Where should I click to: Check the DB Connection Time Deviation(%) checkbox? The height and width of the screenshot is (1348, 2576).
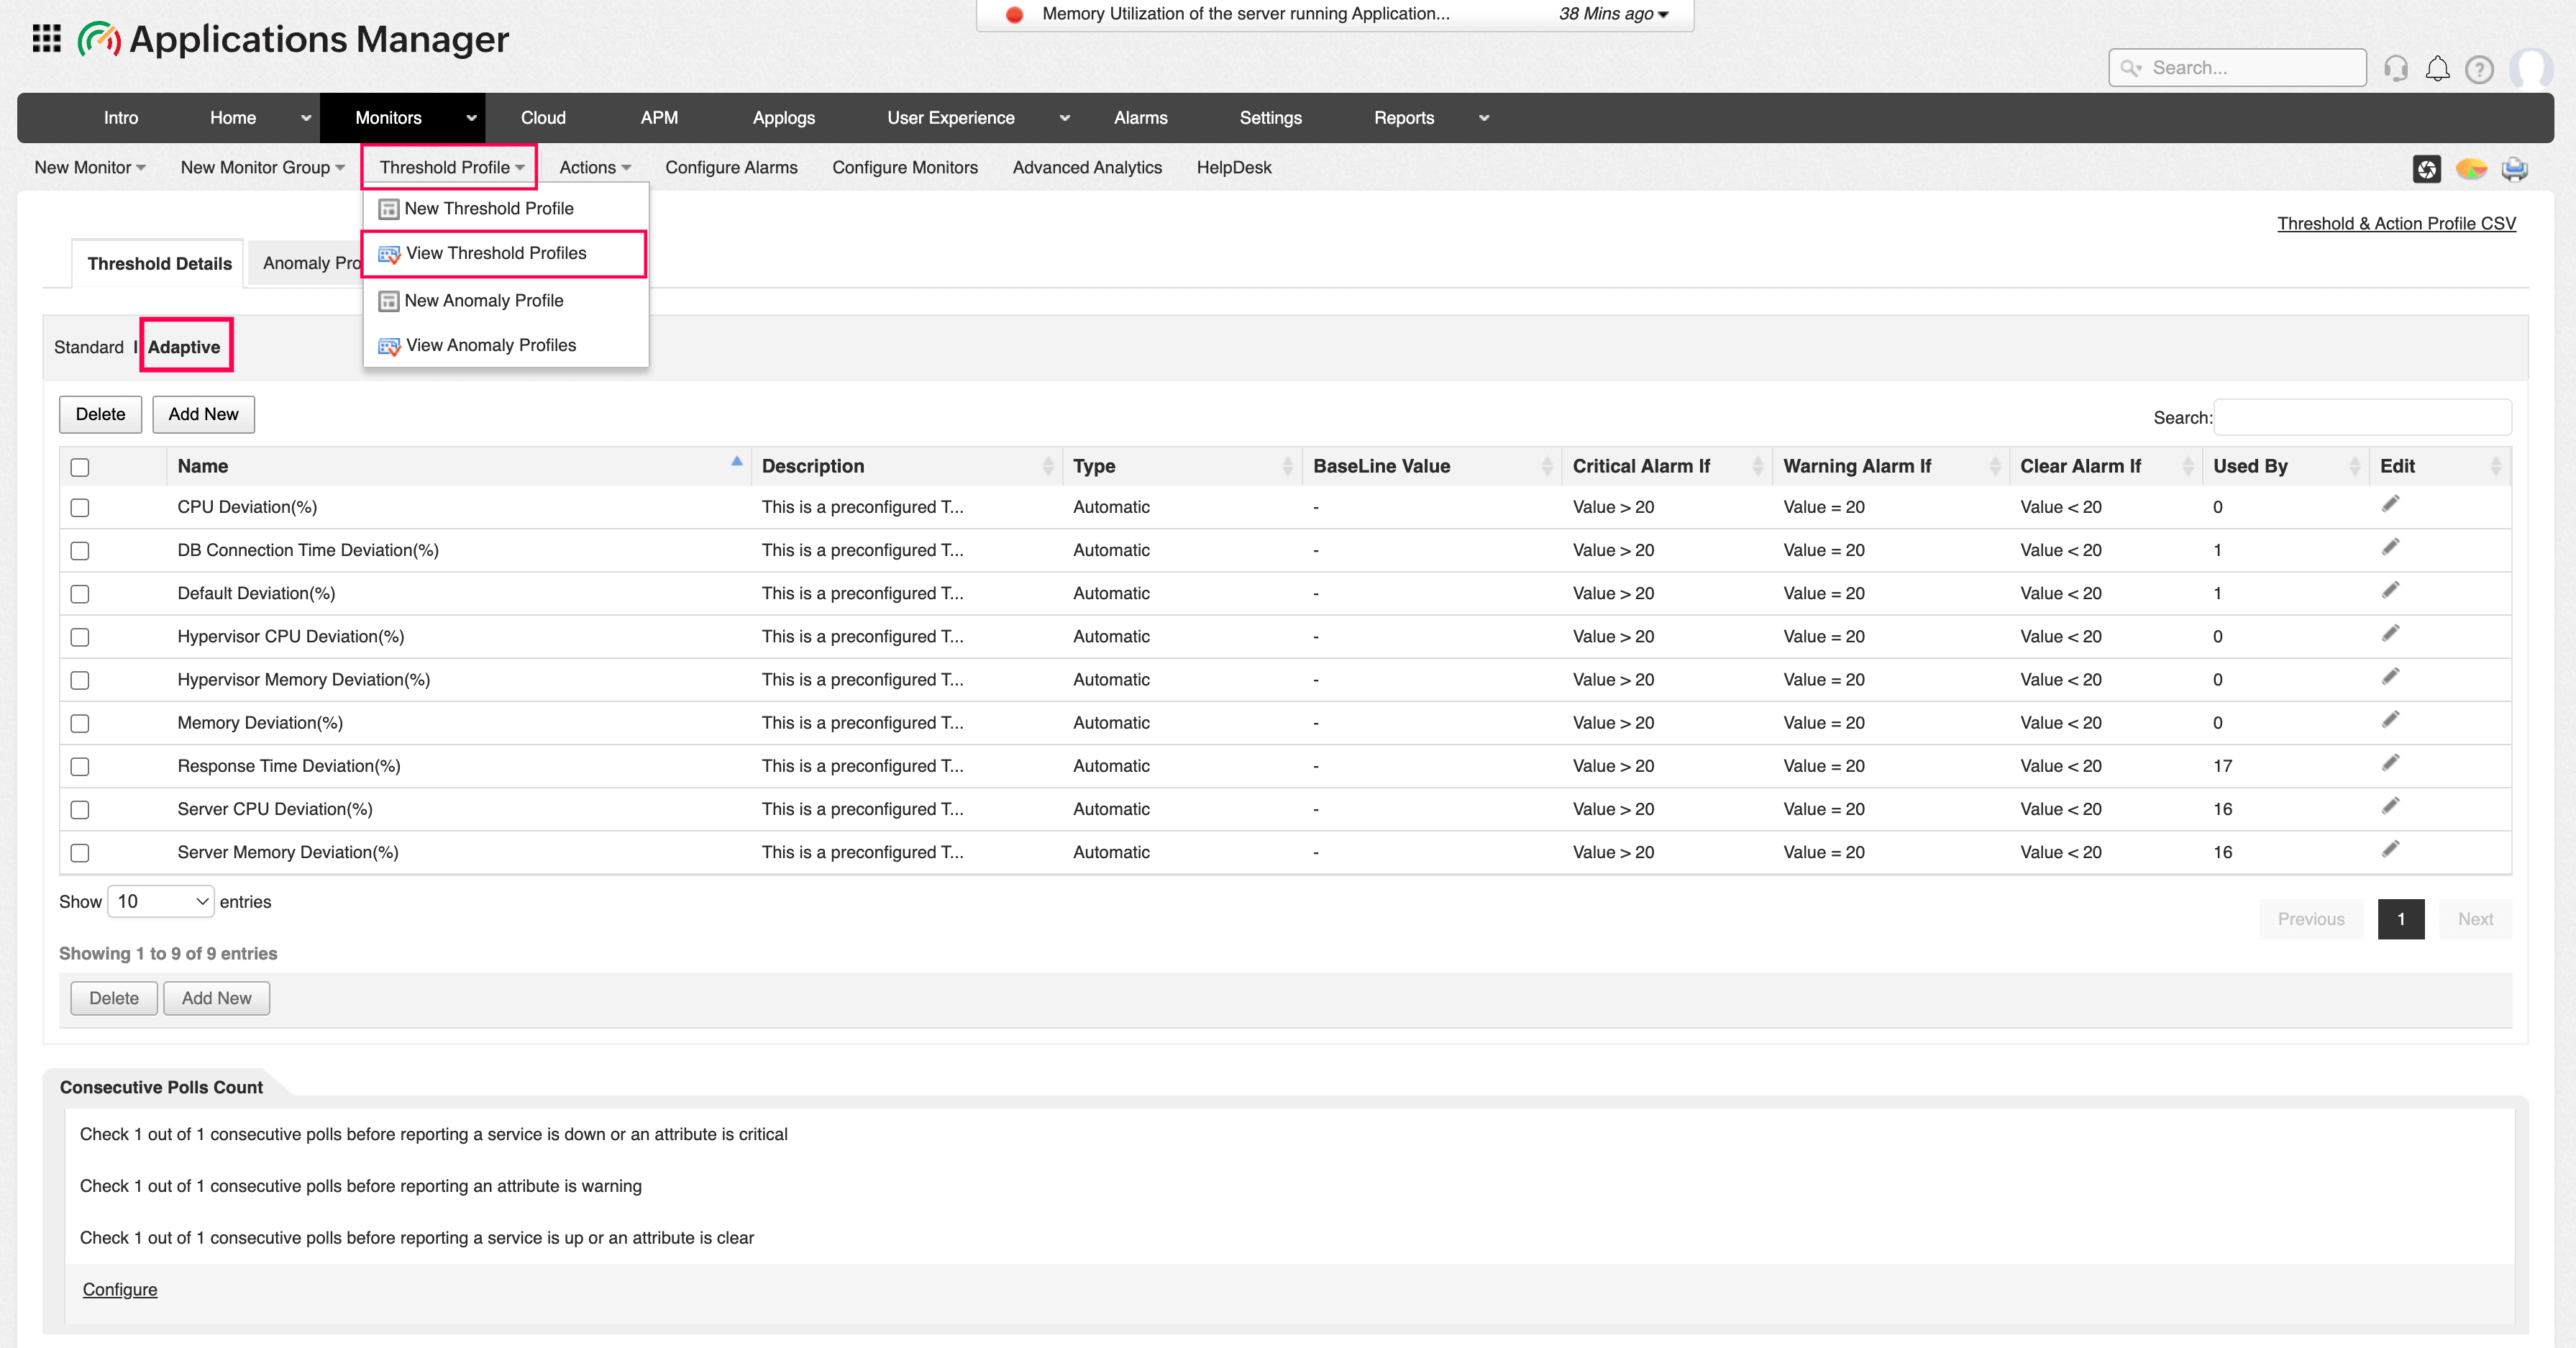click(x=80, y=551)
